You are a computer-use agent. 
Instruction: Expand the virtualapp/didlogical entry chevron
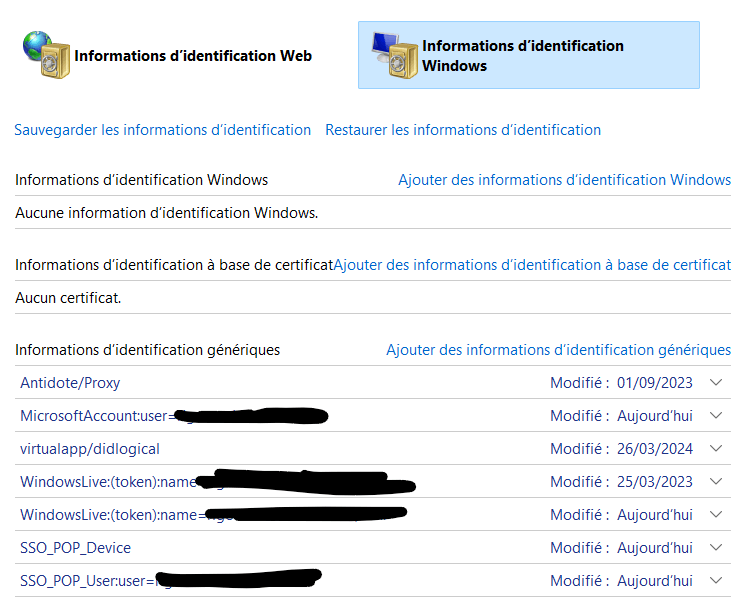[x=716, y=449]
